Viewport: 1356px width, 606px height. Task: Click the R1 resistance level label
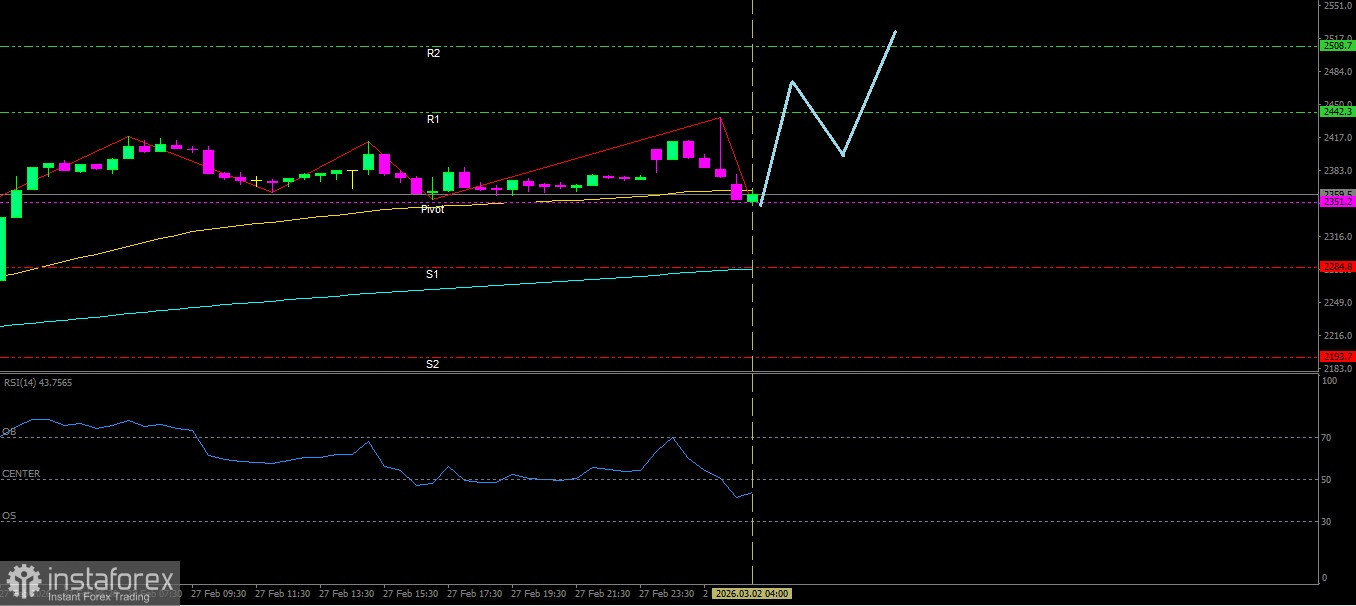[433, 119]
